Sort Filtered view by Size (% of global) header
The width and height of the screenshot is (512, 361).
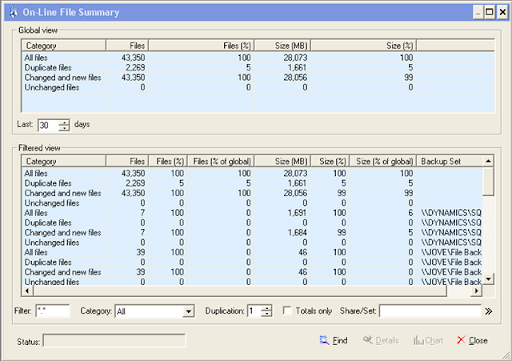coord(383,161)
